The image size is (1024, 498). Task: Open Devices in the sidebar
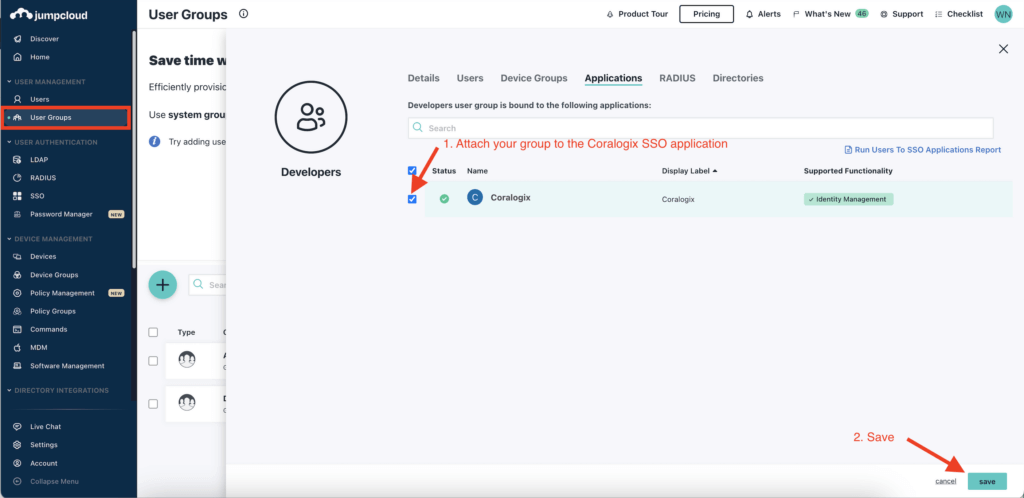pos(42,257)
